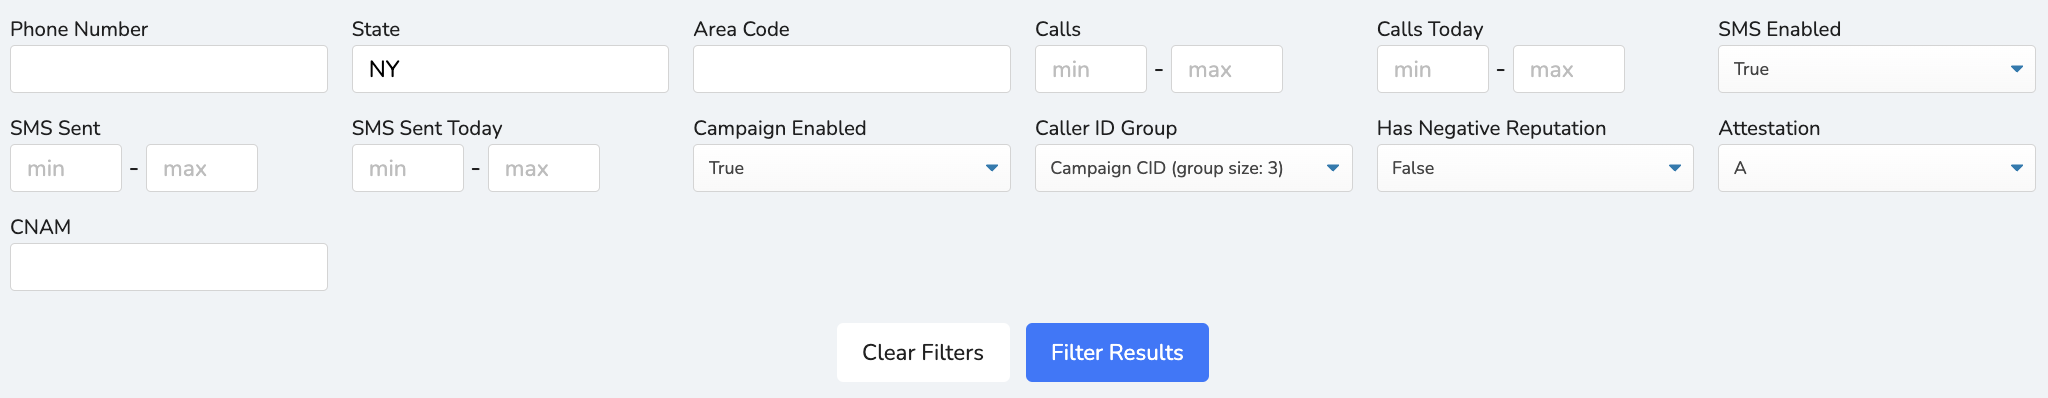The image size is (2048, 398).
Task: Click the Attestation dropdown arrow icon
Action: point(2017,168)
